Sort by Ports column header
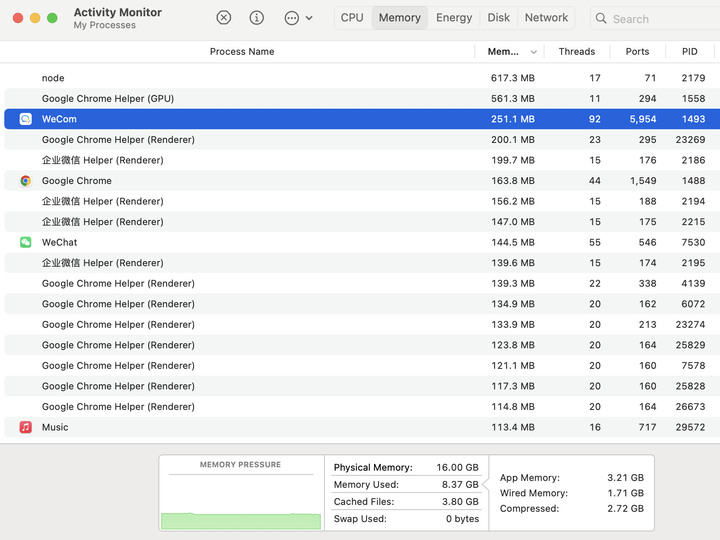The width and height of the screenshot is (720, 540). 637,51
